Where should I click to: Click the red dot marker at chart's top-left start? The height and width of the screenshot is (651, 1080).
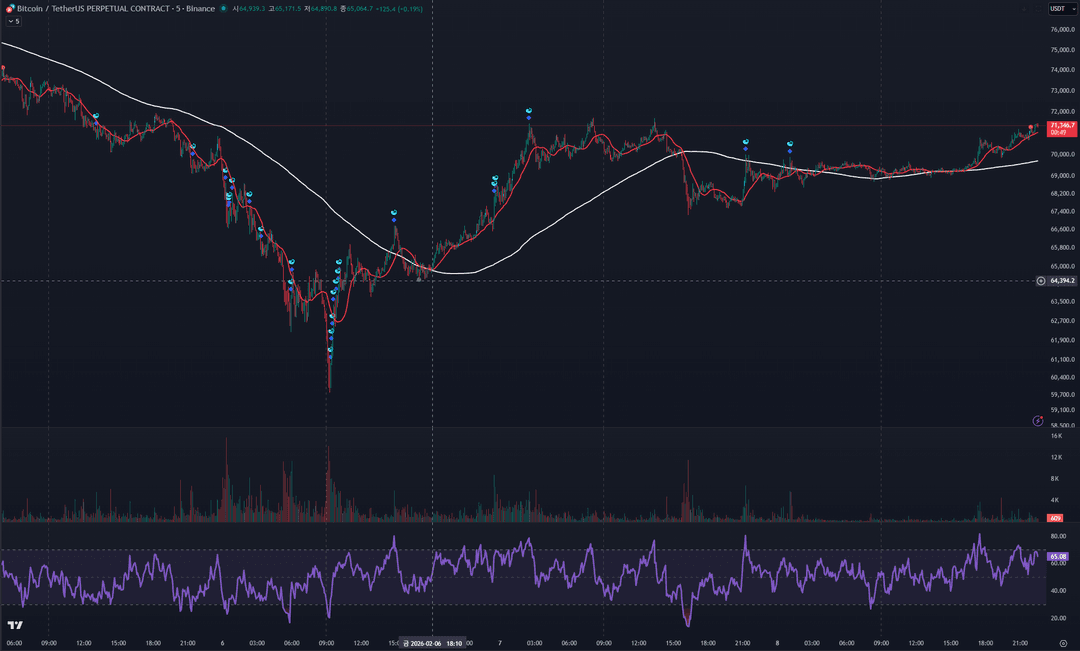click(3, 69)
